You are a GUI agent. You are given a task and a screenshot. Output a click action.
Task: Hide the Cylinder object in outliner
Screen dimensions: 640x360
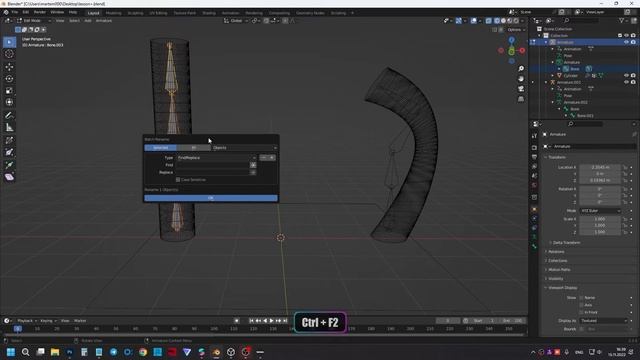(627, 76)
